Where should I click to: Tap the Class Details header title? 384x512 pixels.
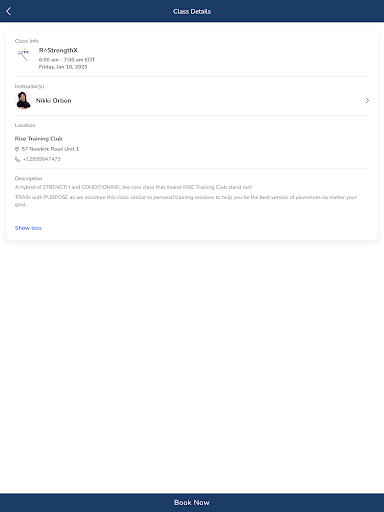(192, 11)
